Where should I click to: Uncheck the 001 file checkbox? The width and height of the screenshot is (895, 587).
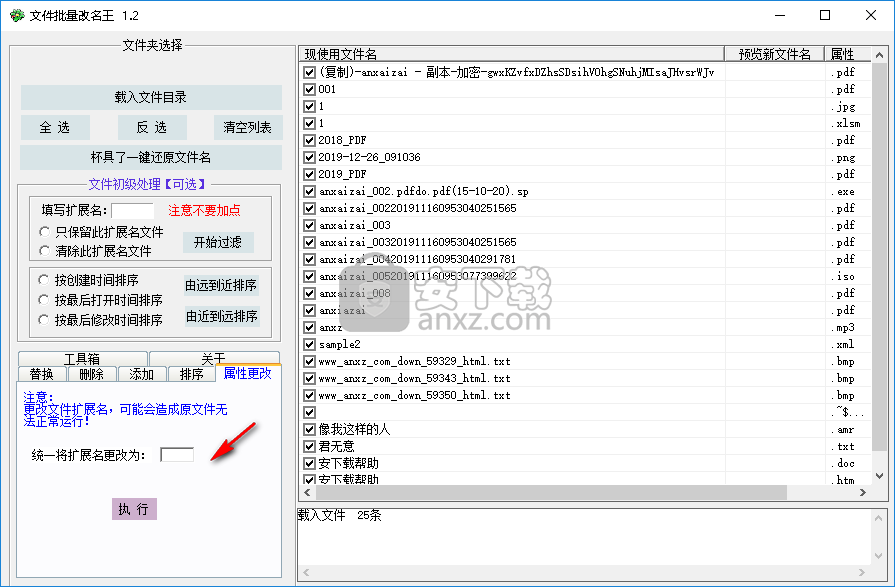click(309, 89)
